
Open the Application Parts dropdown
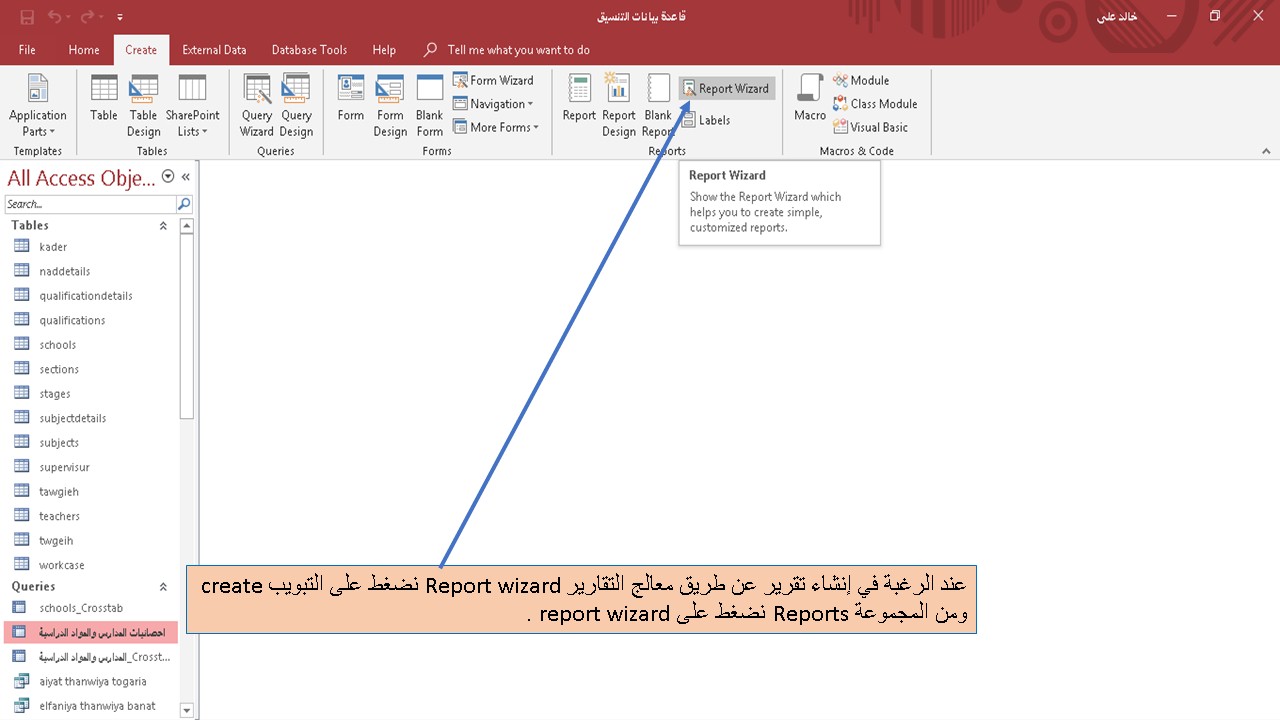pos(37,105)
